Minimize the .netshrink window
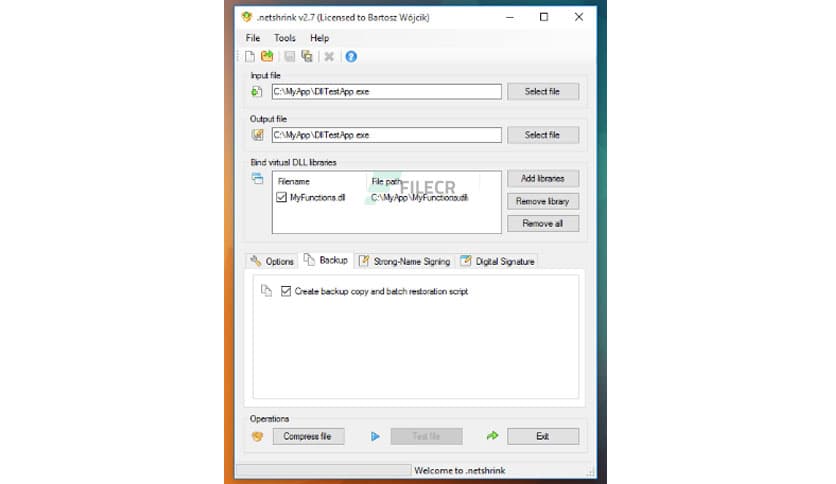Screen dimensions: 836x484 coord(510,17)
